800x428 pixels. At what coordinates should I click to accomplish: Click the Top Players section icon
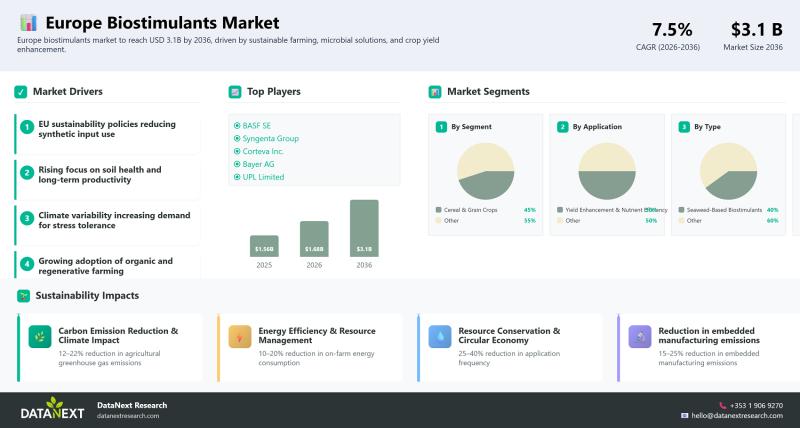click(235, 92)
